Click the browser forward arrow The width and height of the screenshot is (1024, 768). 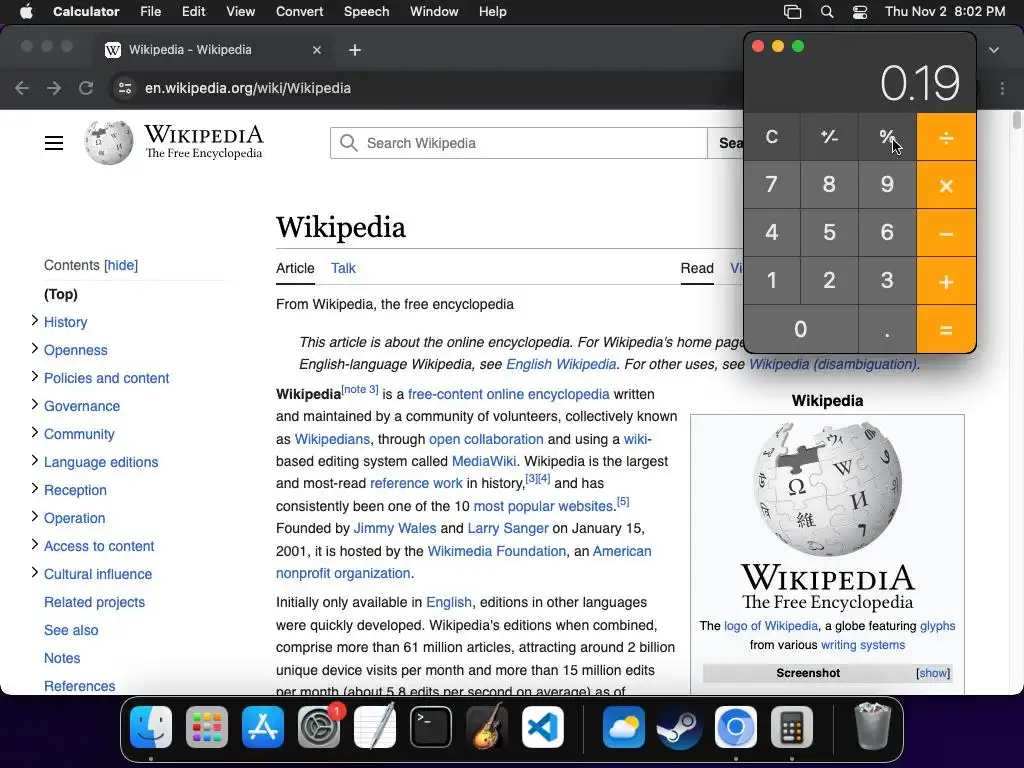coord(54,88)
